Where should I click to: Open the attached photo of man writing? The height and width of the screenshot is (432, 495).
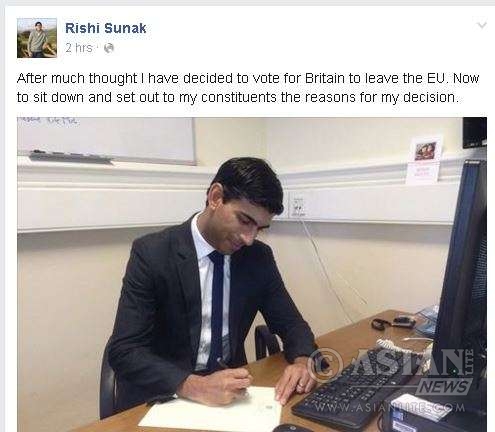(x=252, y=274)
